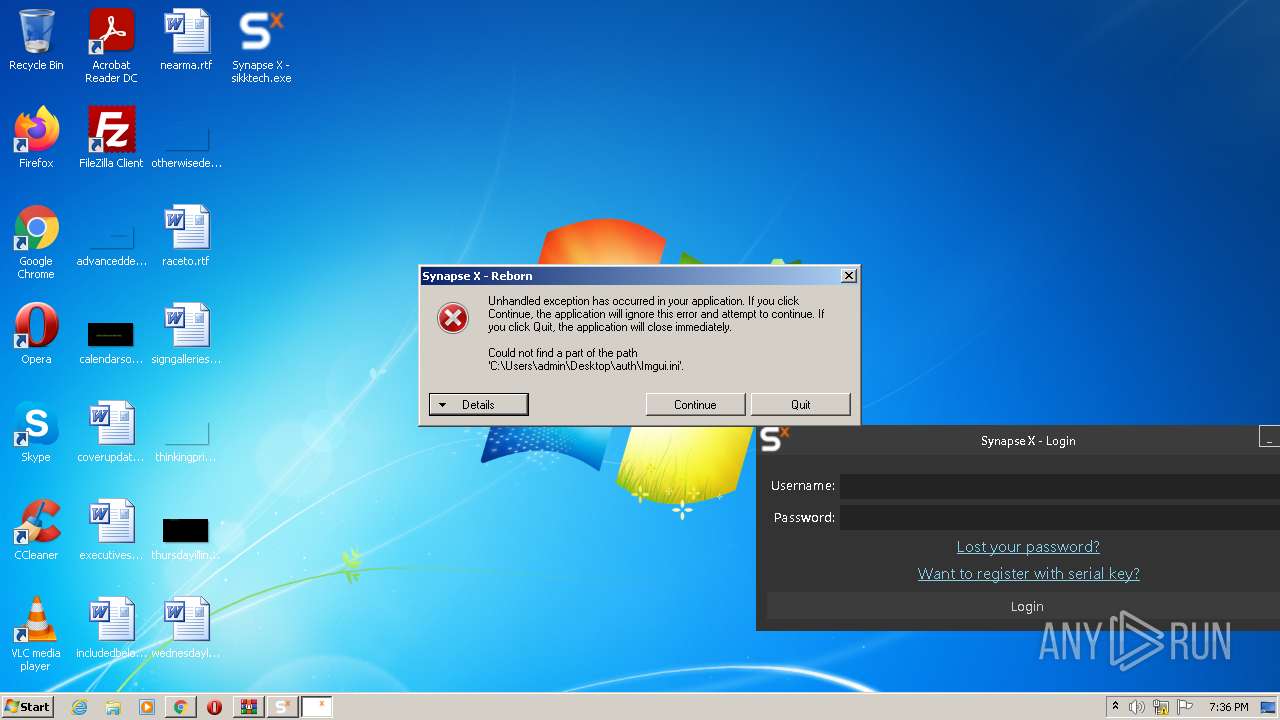
Task: Open FileZilla Client desktop shortcut
Action: (111, 138)
